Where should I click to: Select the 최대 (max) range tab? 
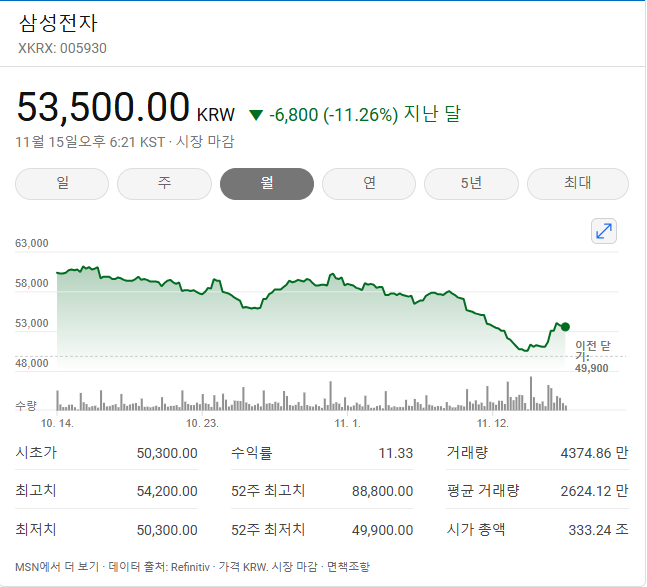pyautogui.click(x=578, y=184)
